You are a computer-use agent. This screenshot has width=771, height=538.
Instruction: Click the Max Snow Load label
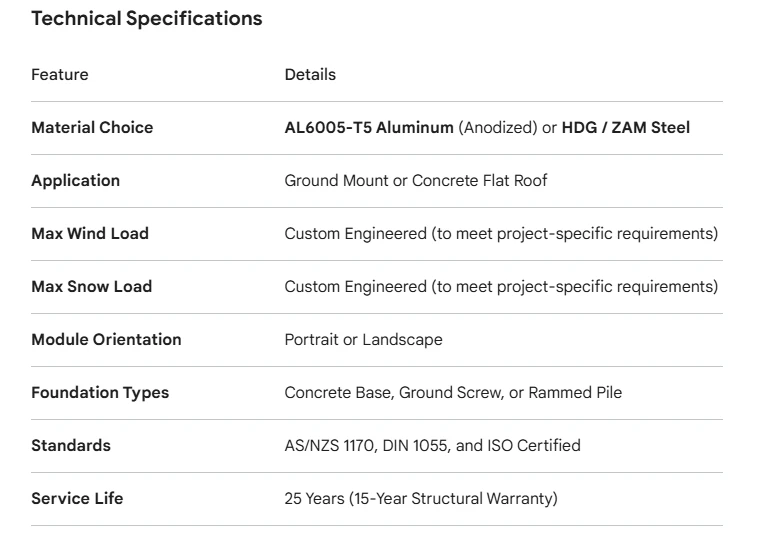(92, 287)
